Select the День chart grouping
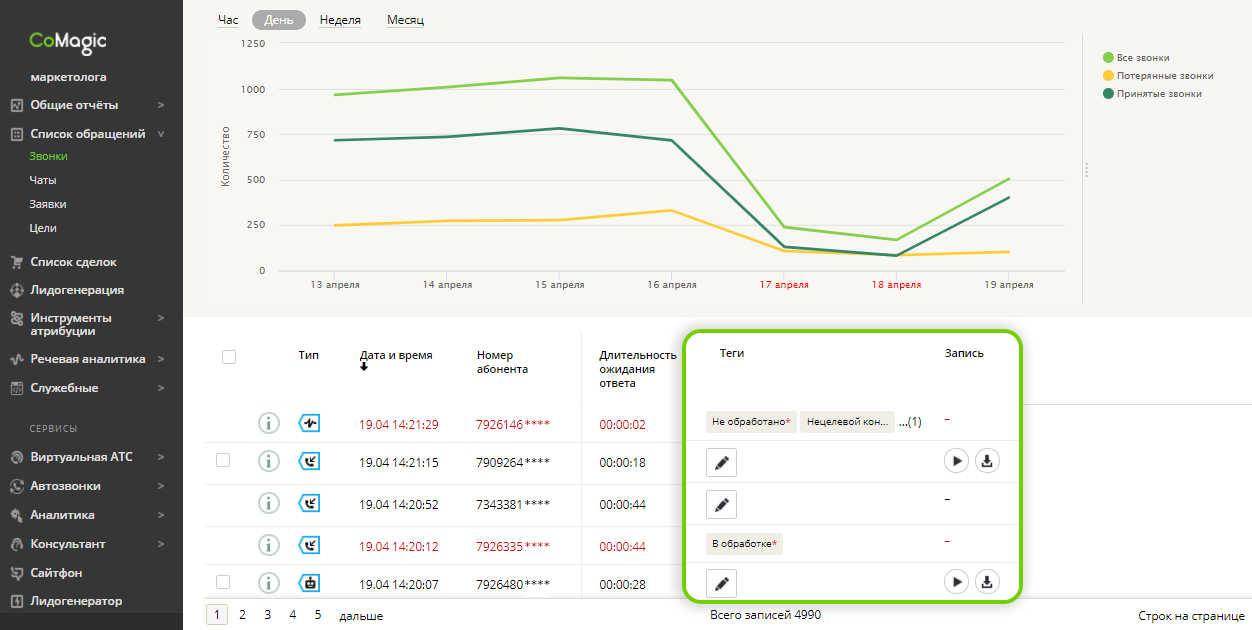Screen dimensions: 1252x630 tap(279, 20)
